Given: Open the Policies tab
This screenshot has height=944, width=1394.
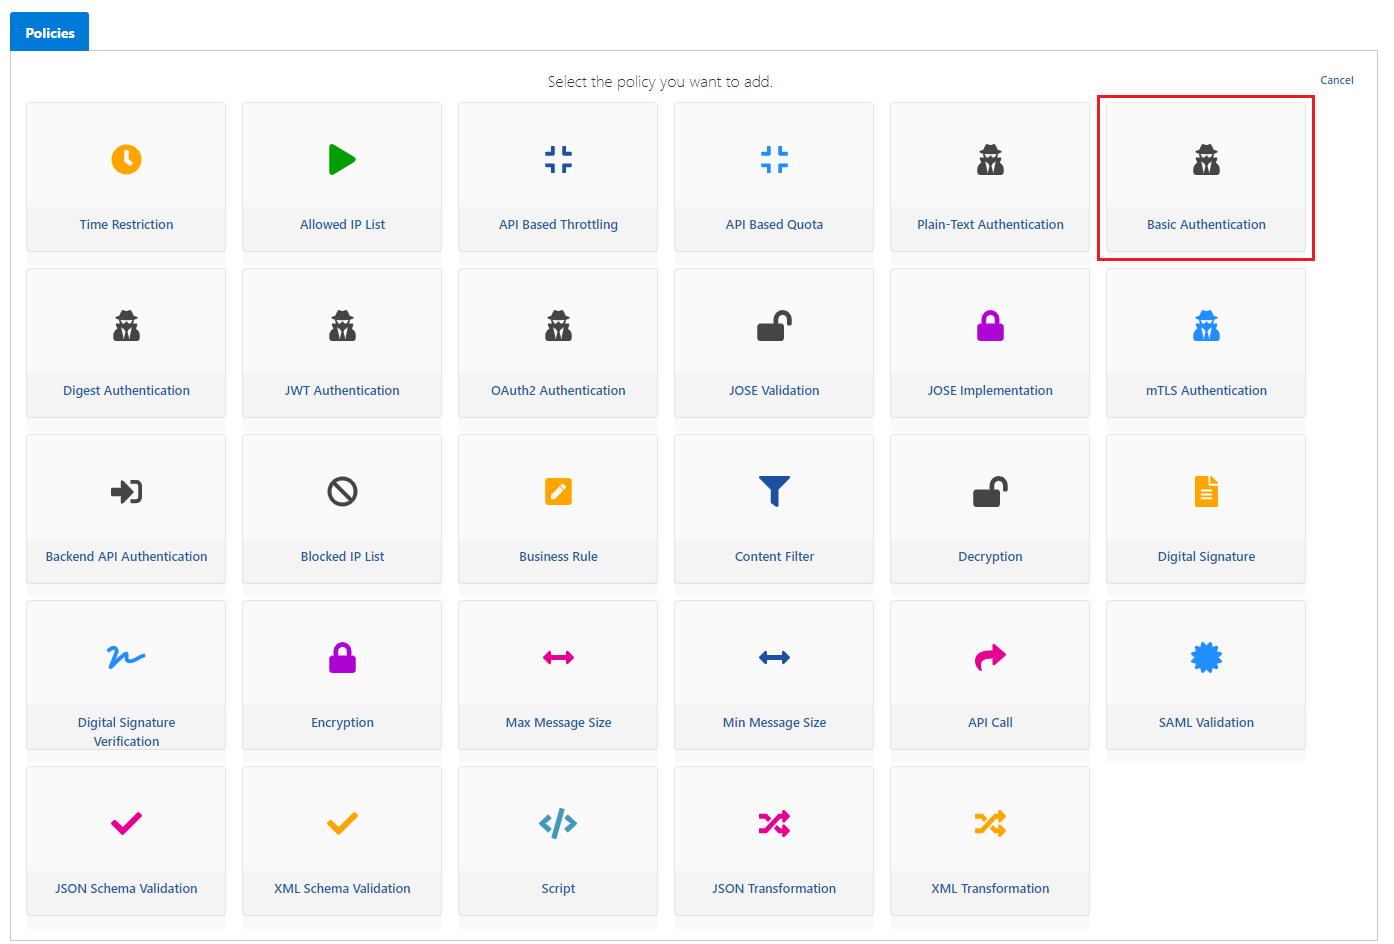Looking at the screenshot, I should click(50, 33).
